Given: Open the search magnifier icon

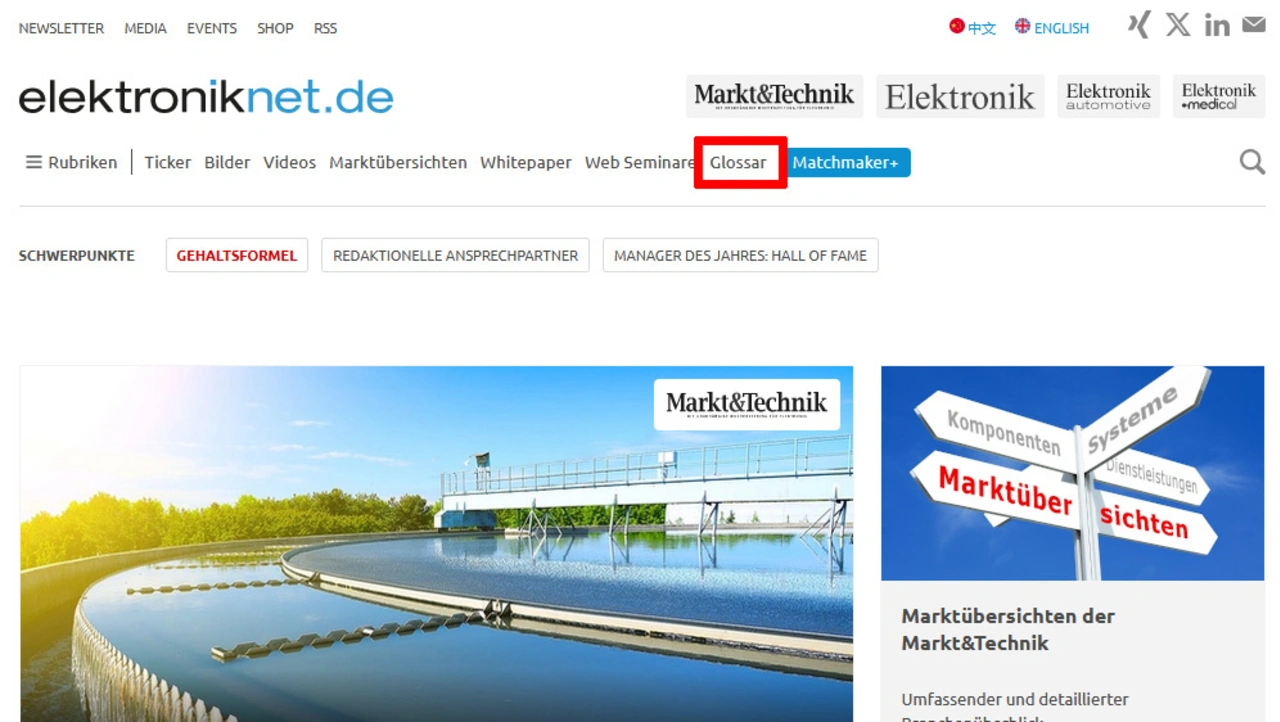Looking at the screenshot, I should (x=1252, y=162).
